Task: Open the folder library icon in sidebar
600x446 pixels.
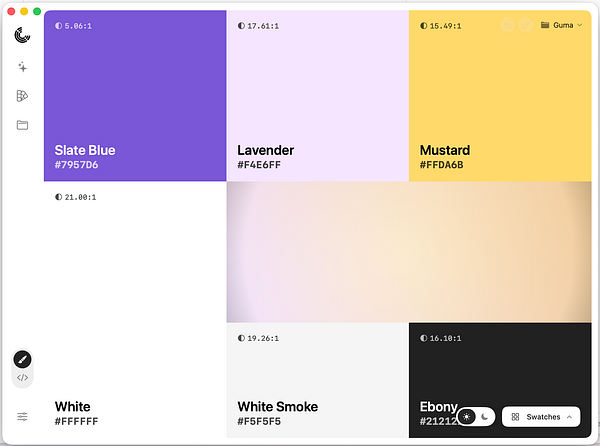Action: coord(22,125)
